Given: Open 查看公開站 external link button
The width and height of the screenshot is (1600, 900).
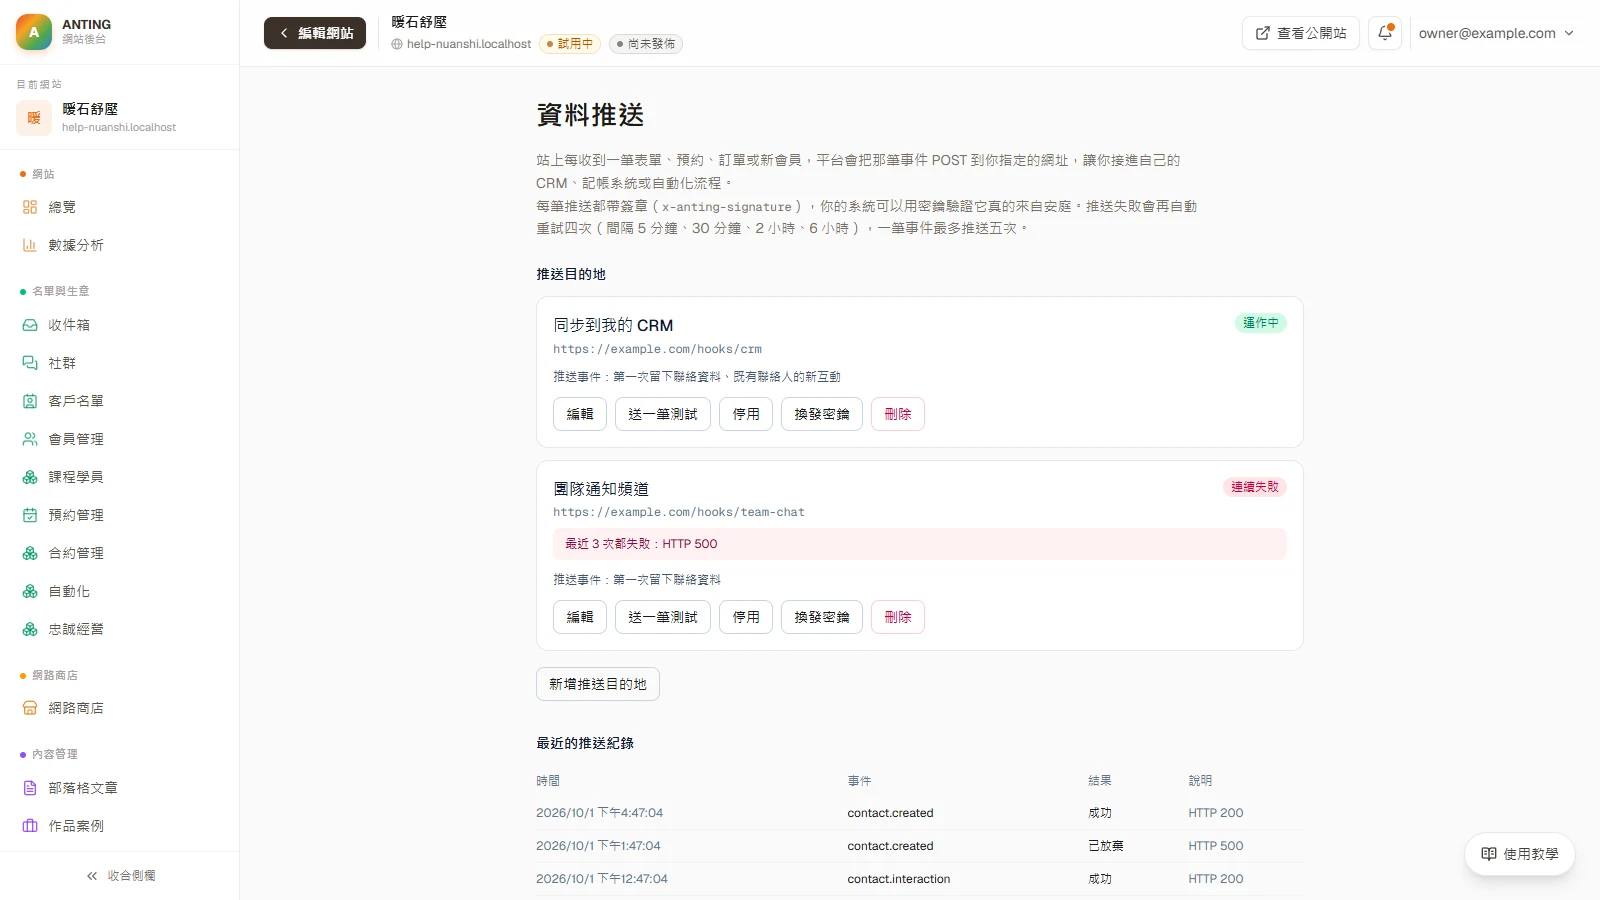Looking at the screenshot, I should pos(1301,33).
